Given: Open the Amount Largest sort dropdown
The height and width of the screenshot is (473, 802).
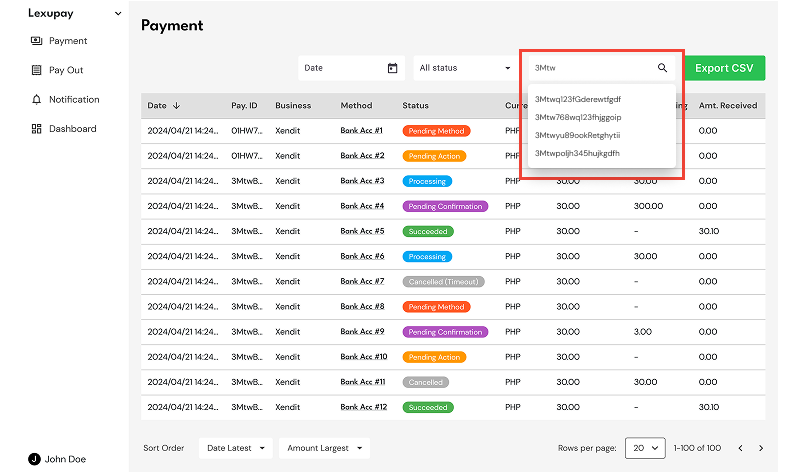Looking at the screenshot, I should click(324, 448).
